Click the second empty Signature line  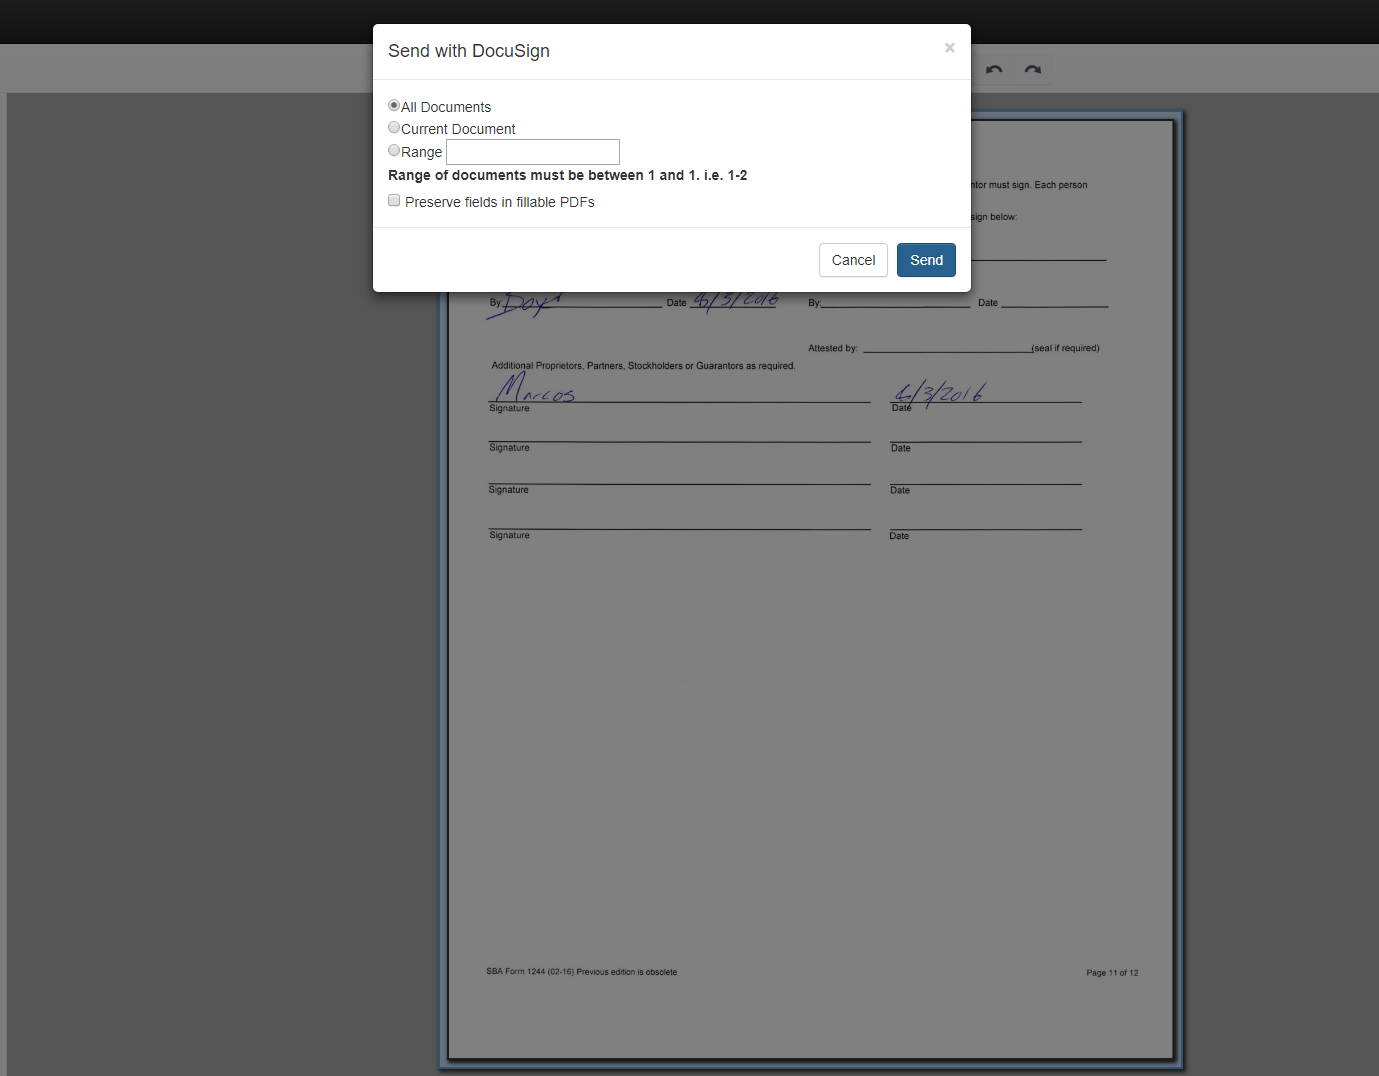coord(679,484)
